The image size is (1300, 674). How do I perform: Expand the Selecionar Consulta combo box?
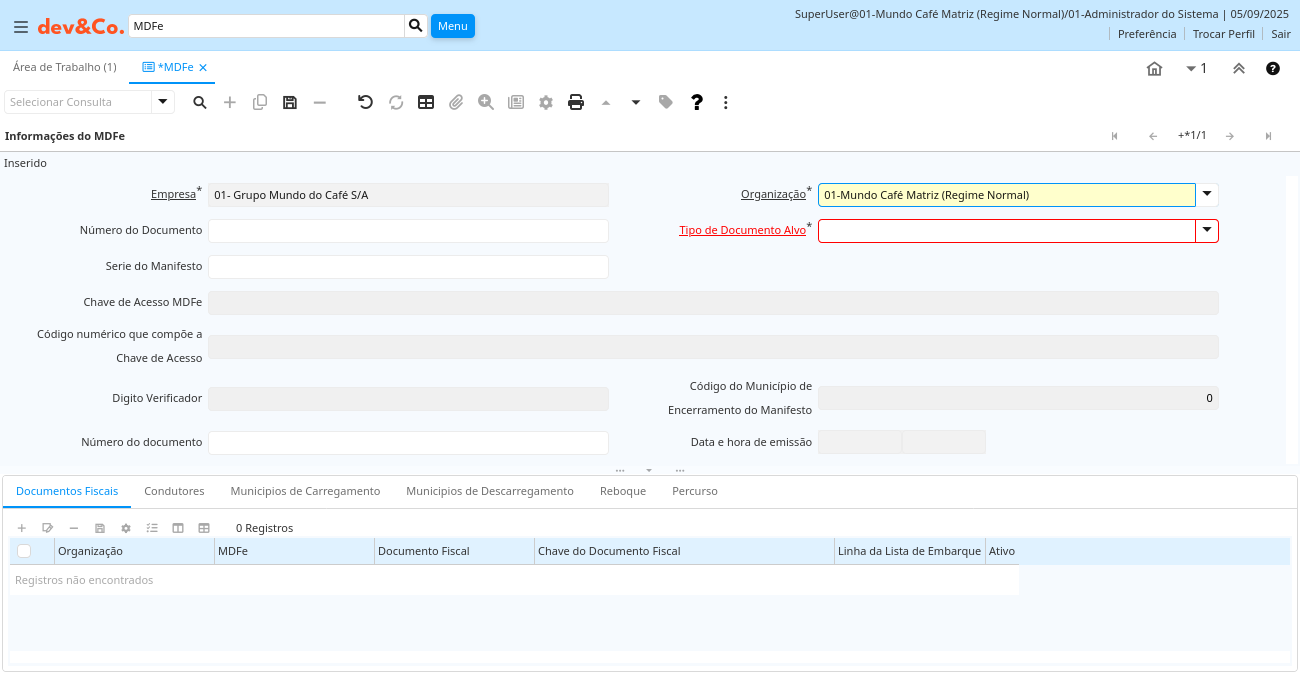point(163,102)
